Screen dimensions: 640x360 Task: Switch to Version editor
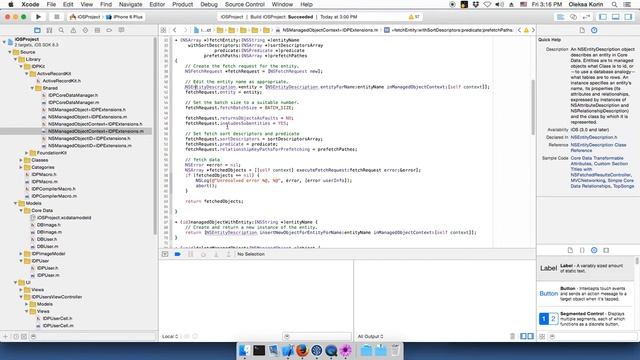pos(586,17)
